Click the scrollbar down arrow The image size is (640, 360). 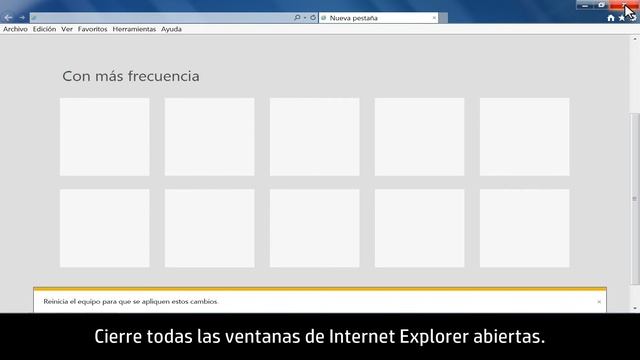click(635, 309)
